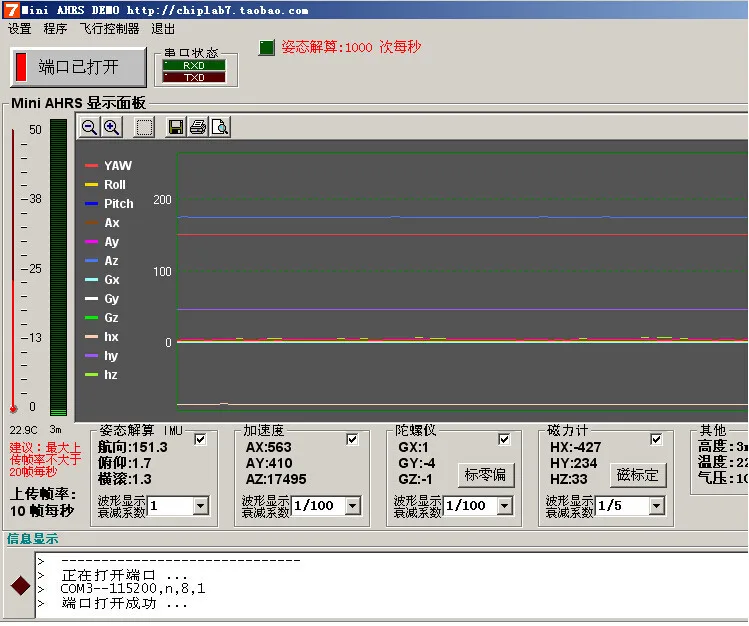Click the COM3--115200,n,8,1 log line
This screenshot has width=749, height=626.
tap(133, 588)
